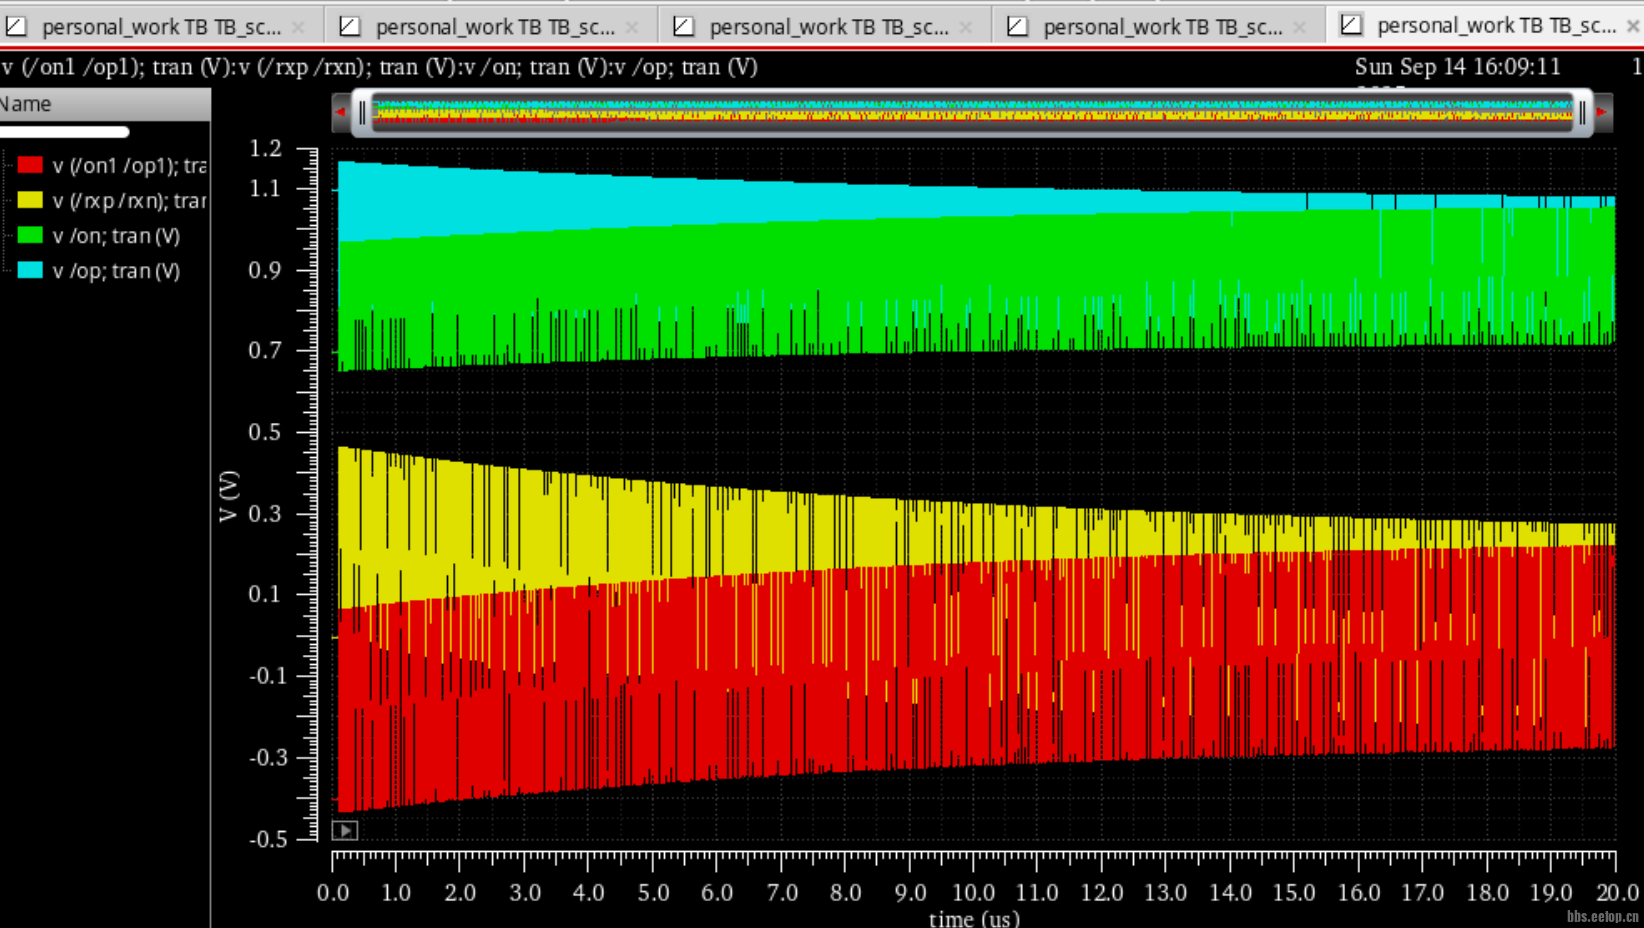Select the v /op tran legend entry

116,271
